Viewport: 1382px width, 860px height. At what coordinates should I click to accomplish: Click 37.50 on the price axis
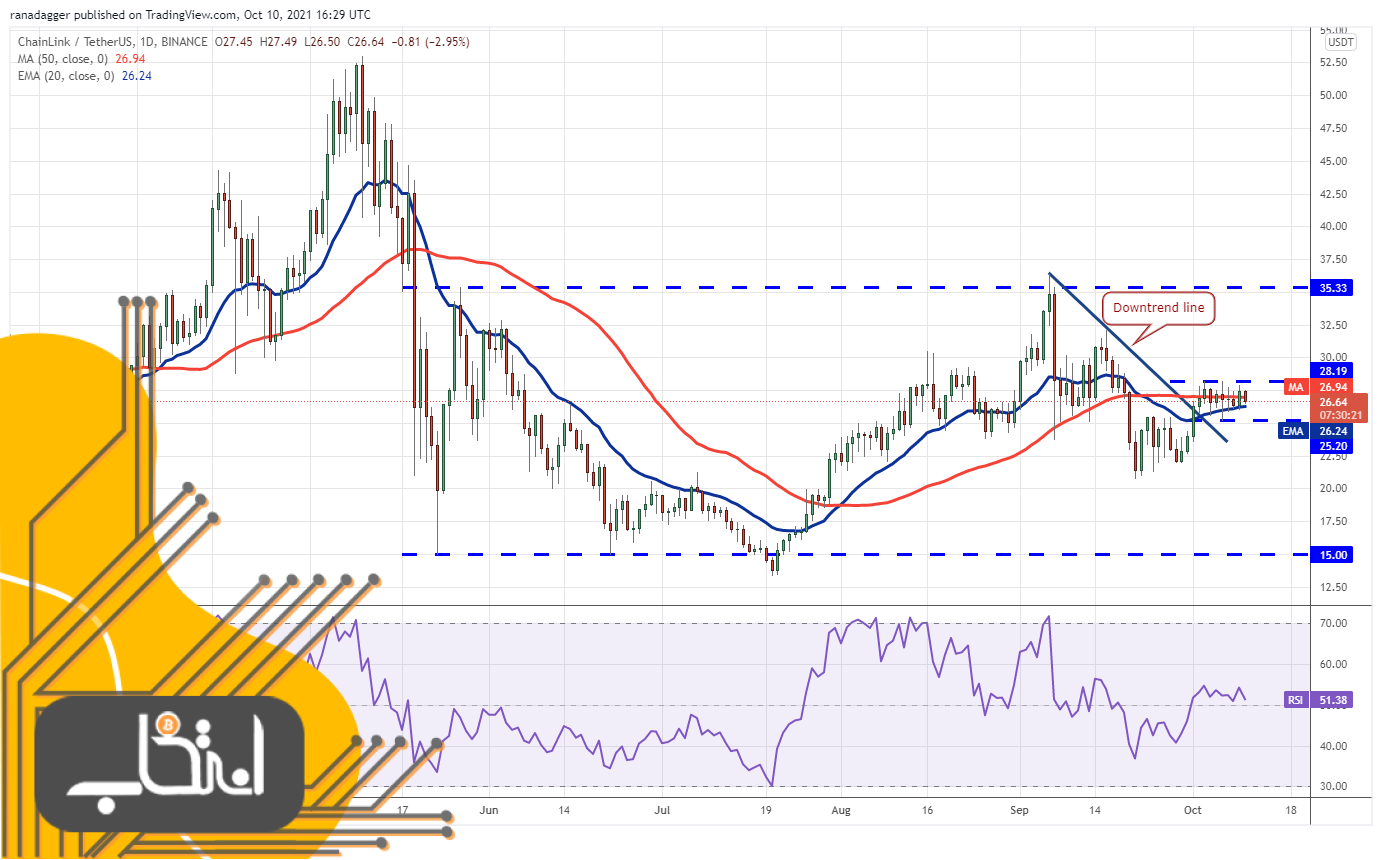pos(1334,259)
